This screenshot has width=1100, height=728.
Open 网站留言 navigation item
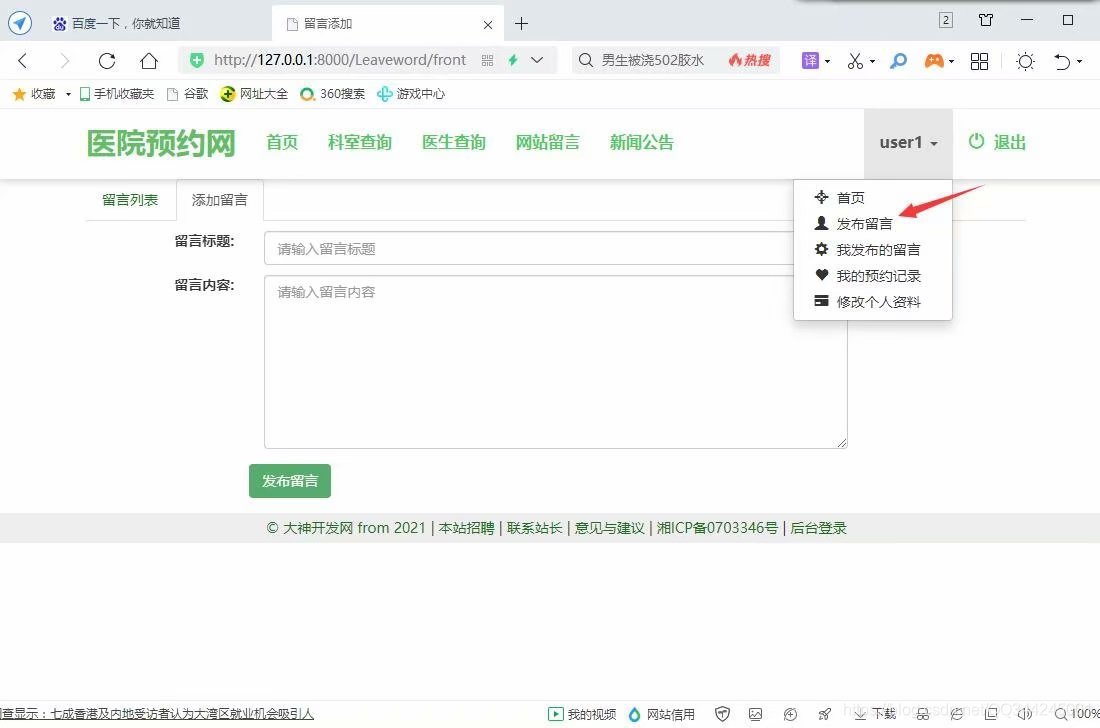[547, 142]
